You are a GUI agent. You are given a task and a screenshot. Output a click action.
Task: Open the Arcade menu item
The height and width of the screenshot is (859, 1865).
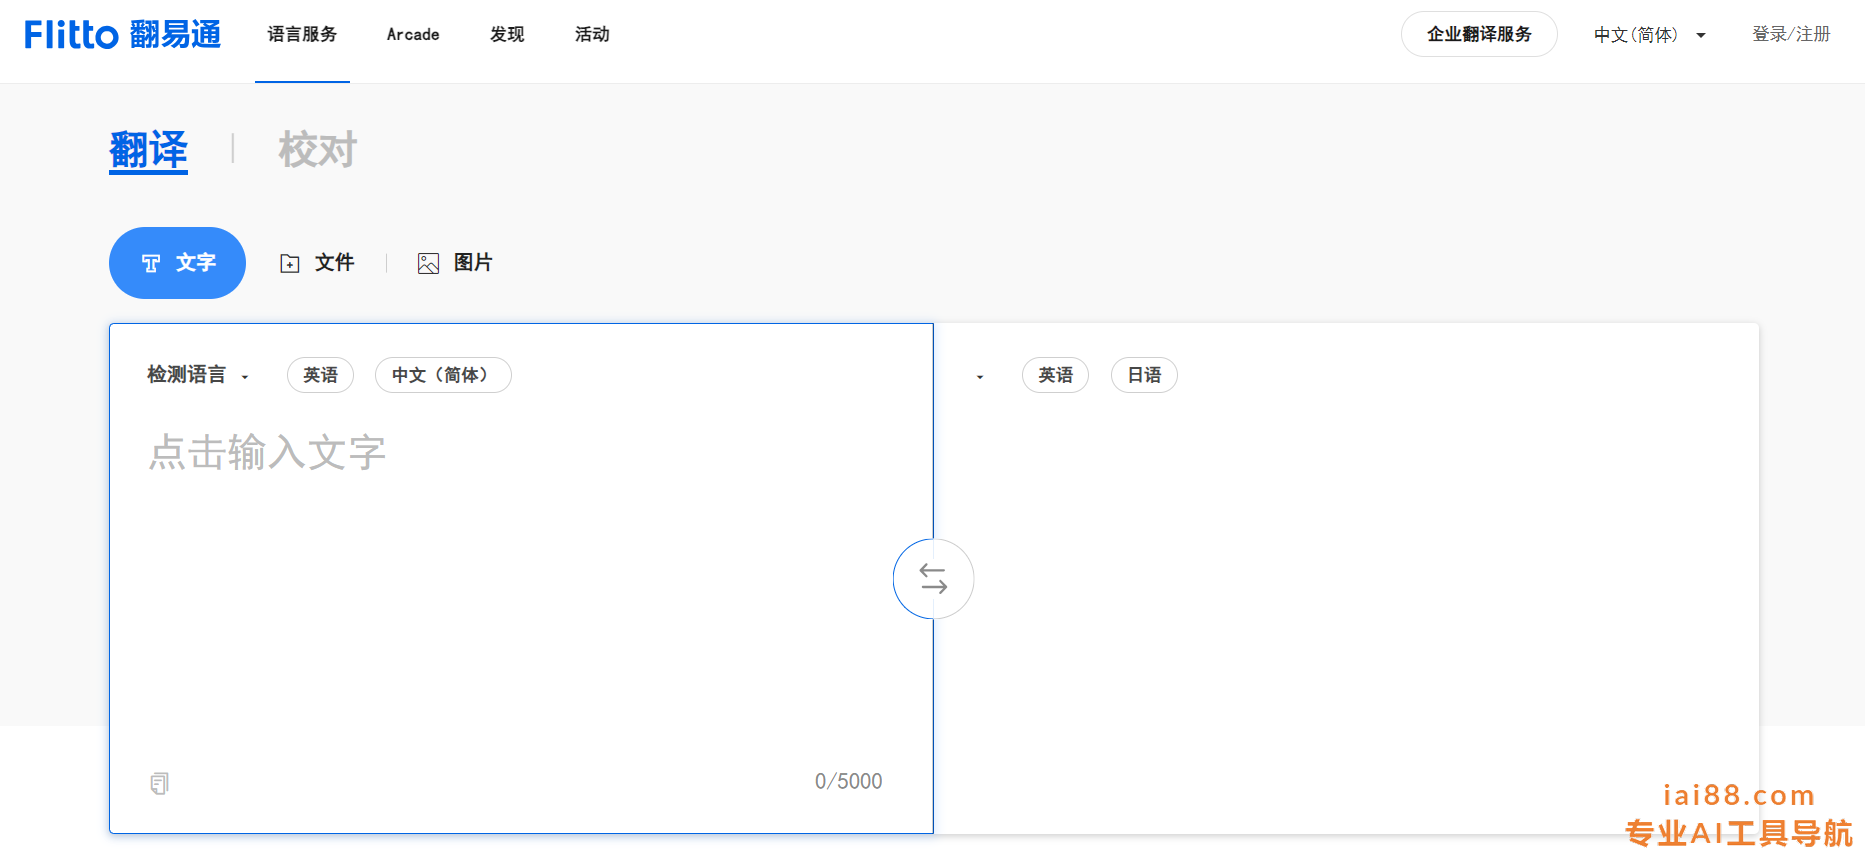413,34
